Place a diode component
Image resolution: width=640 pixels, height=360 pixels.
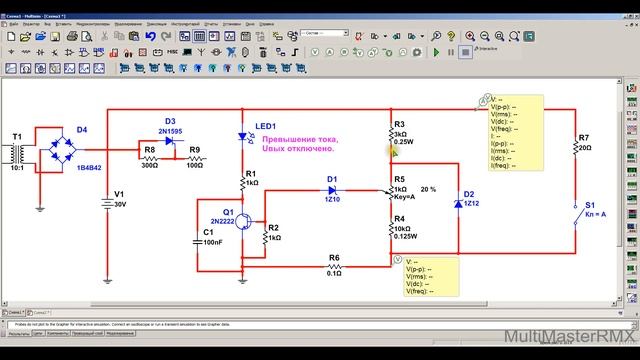40,52
